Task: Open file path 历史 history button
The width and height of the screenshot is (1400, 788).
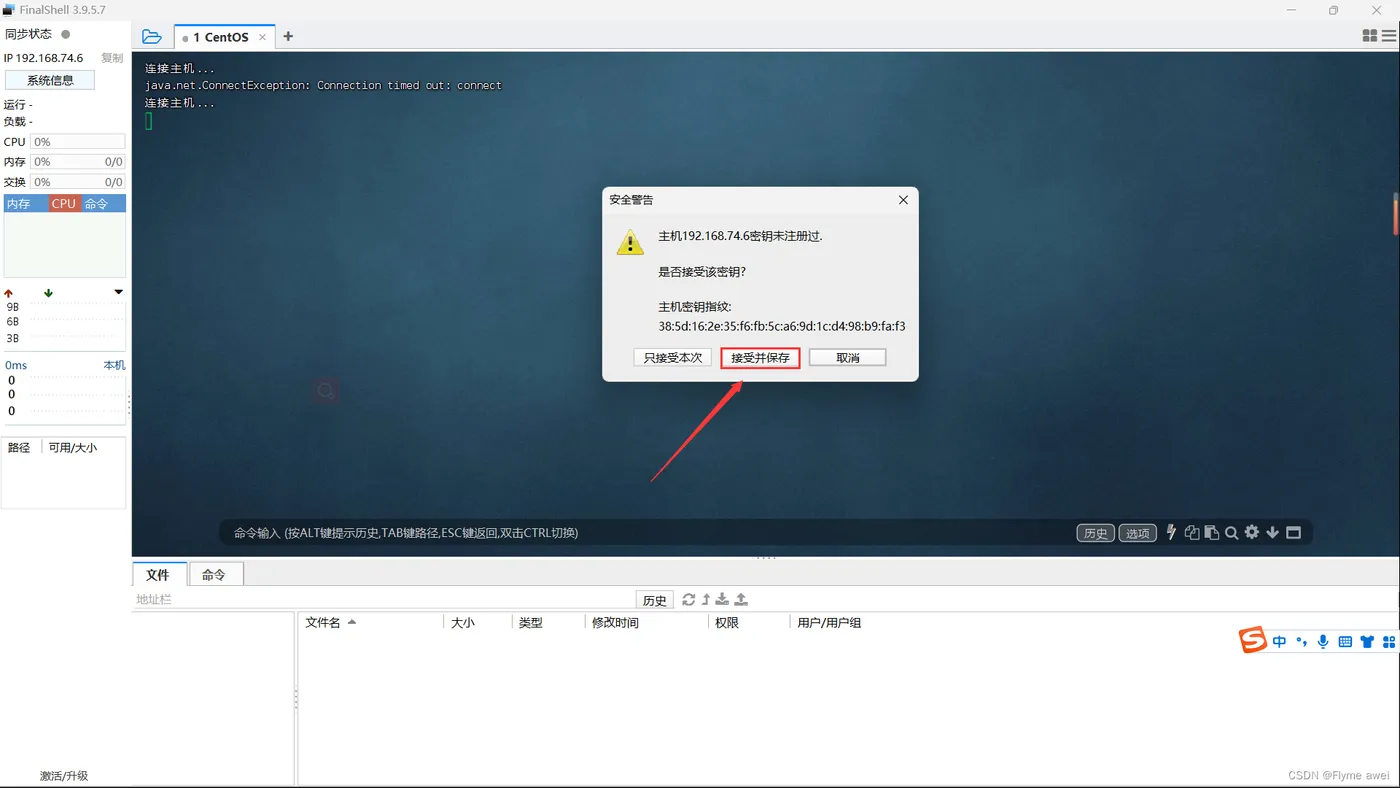Action: (655, 600)
